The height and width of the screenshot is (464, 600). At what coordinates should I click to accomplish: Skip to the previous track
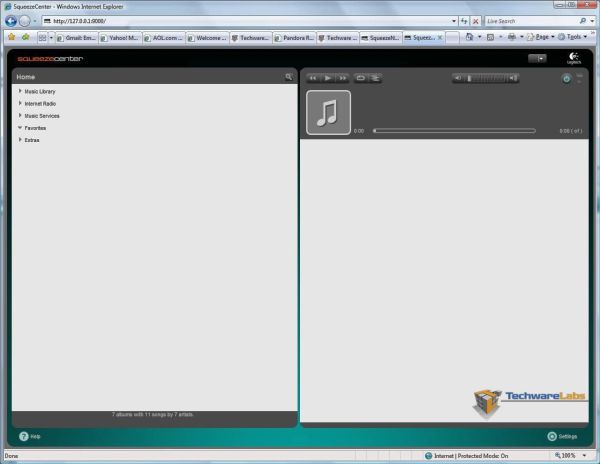[x=313, y=78]
